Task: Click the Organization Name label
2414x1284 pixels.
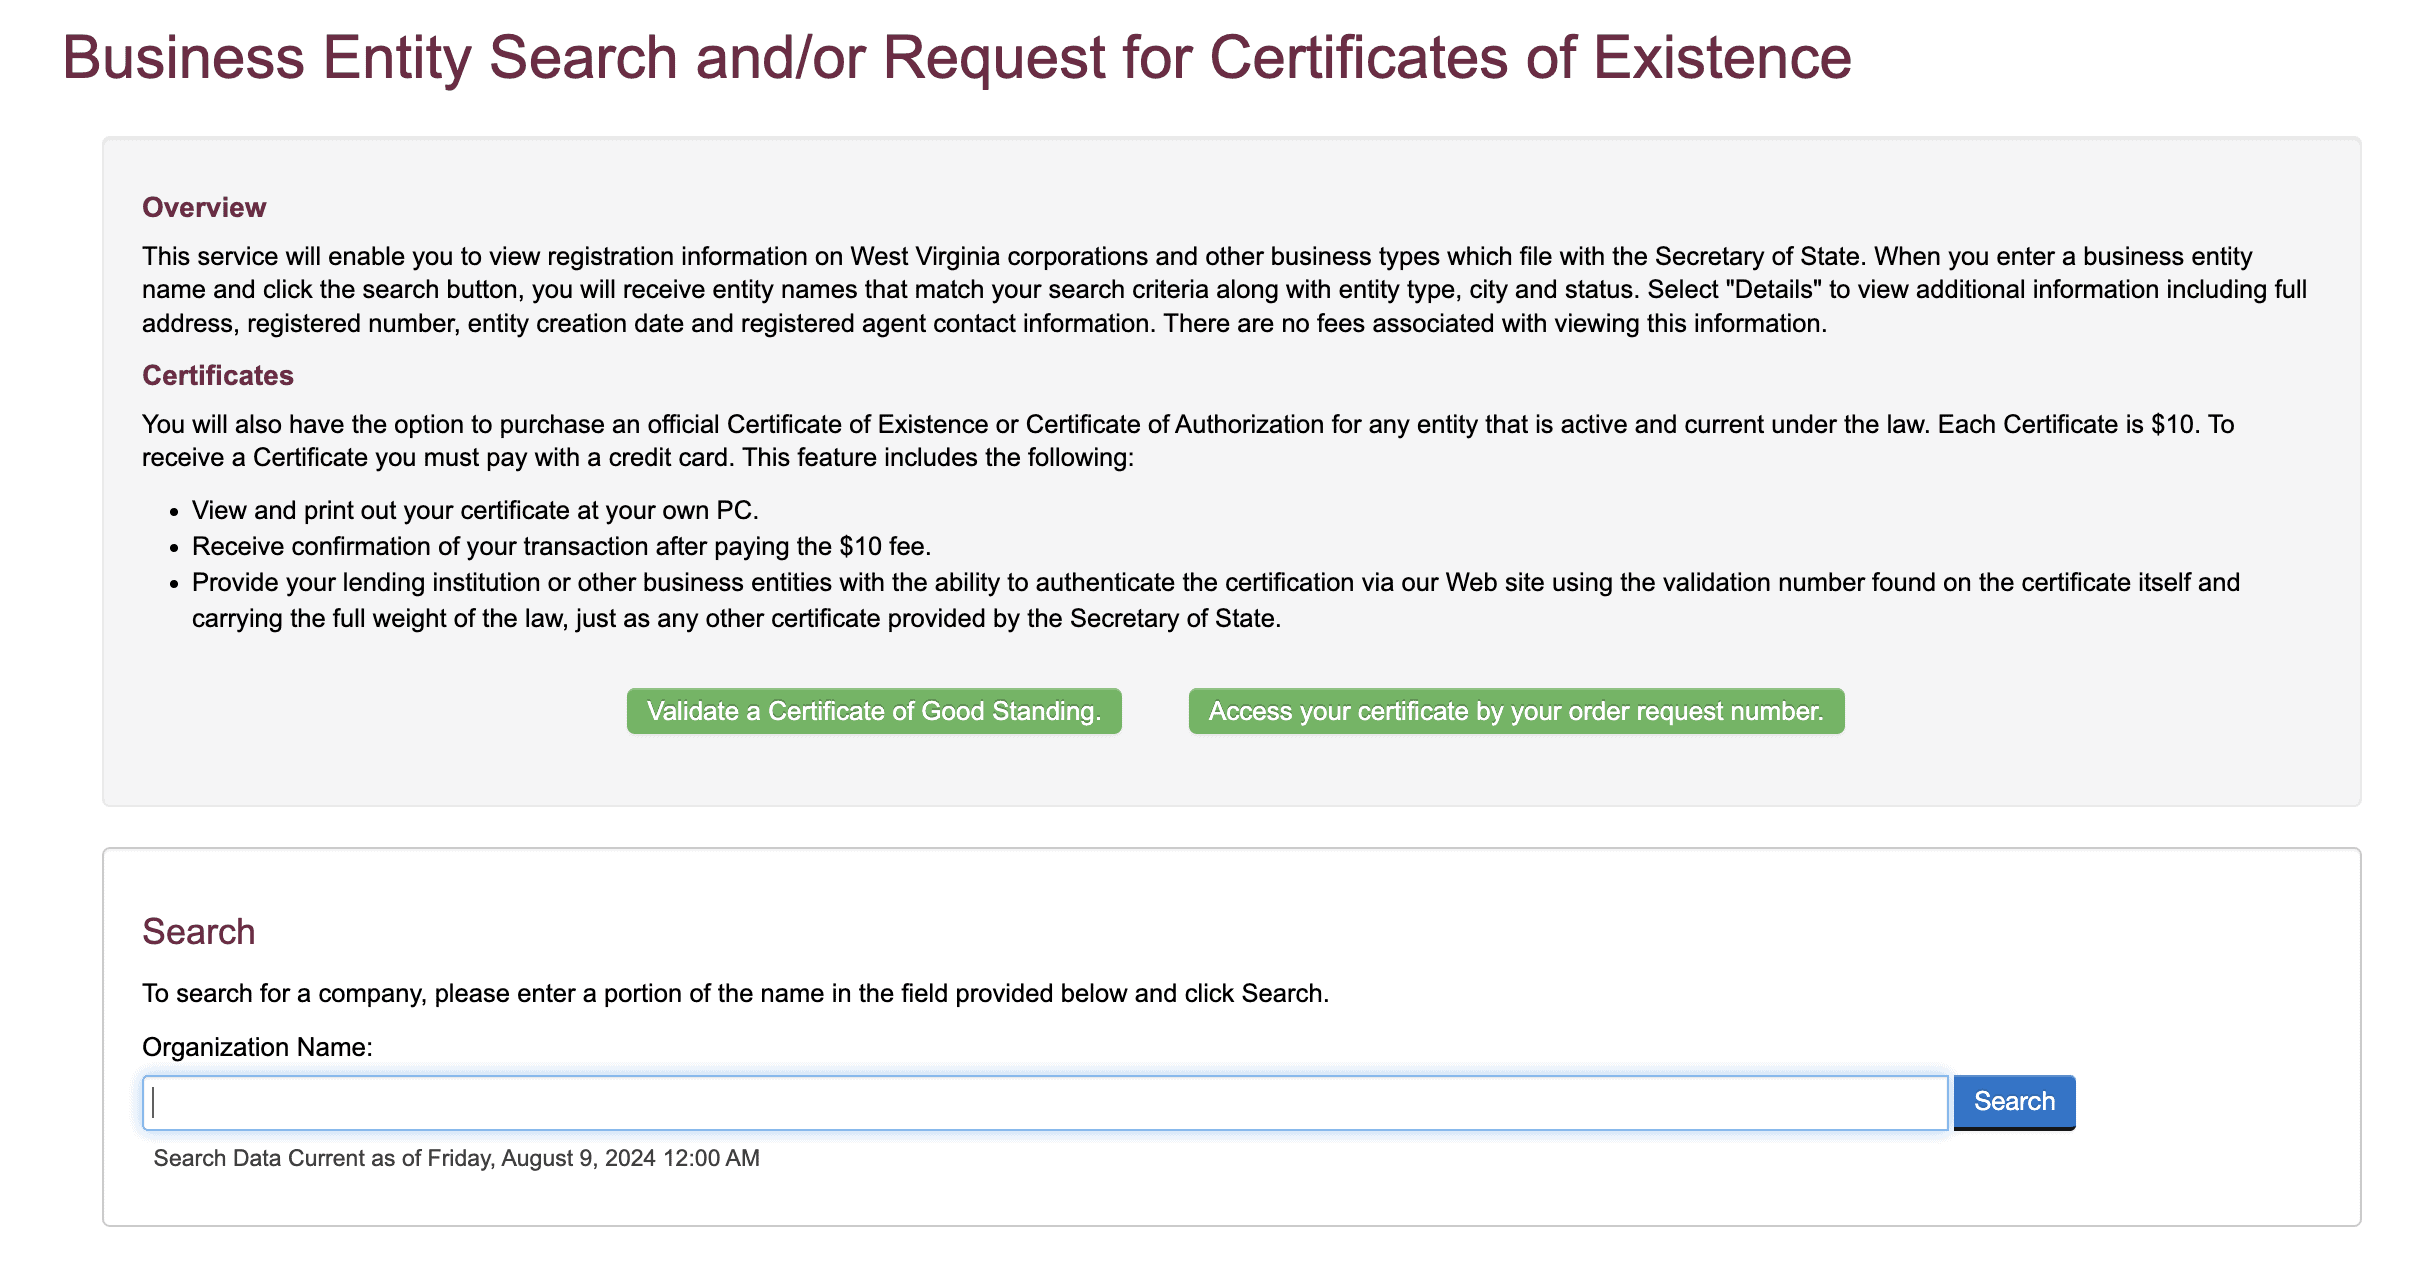Action: coord(257,1047)
